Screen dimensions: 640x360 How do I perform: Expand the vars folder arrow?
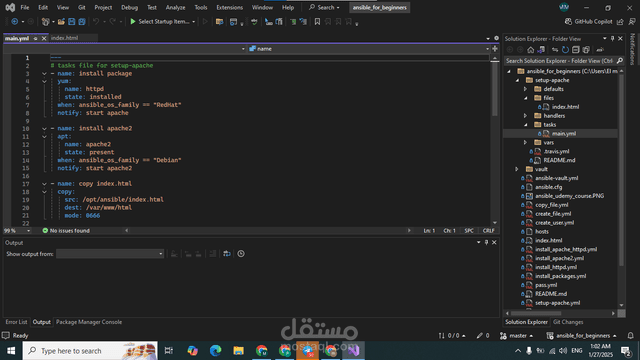click(526, 142)
